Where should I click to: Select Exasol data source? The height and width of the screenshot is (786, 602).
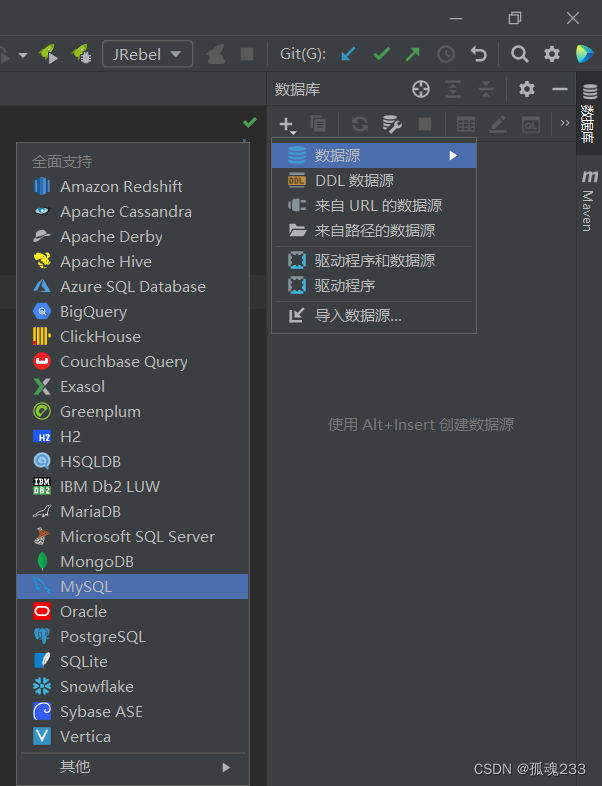[x=132, y=386]
